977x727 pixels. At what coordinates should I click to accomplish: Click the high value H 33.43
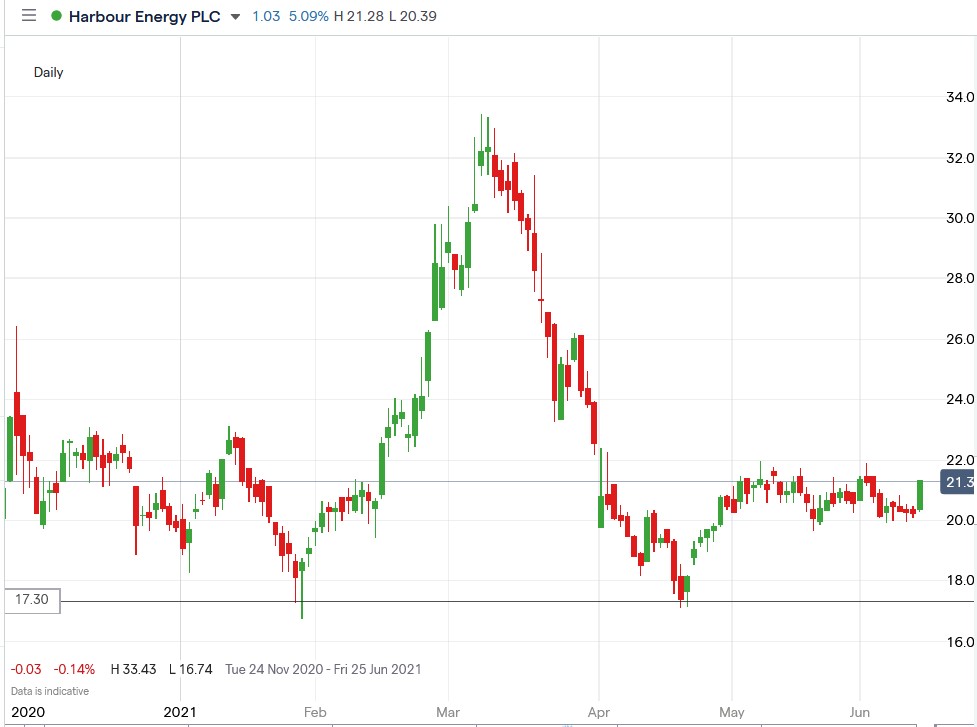(134, 669)
